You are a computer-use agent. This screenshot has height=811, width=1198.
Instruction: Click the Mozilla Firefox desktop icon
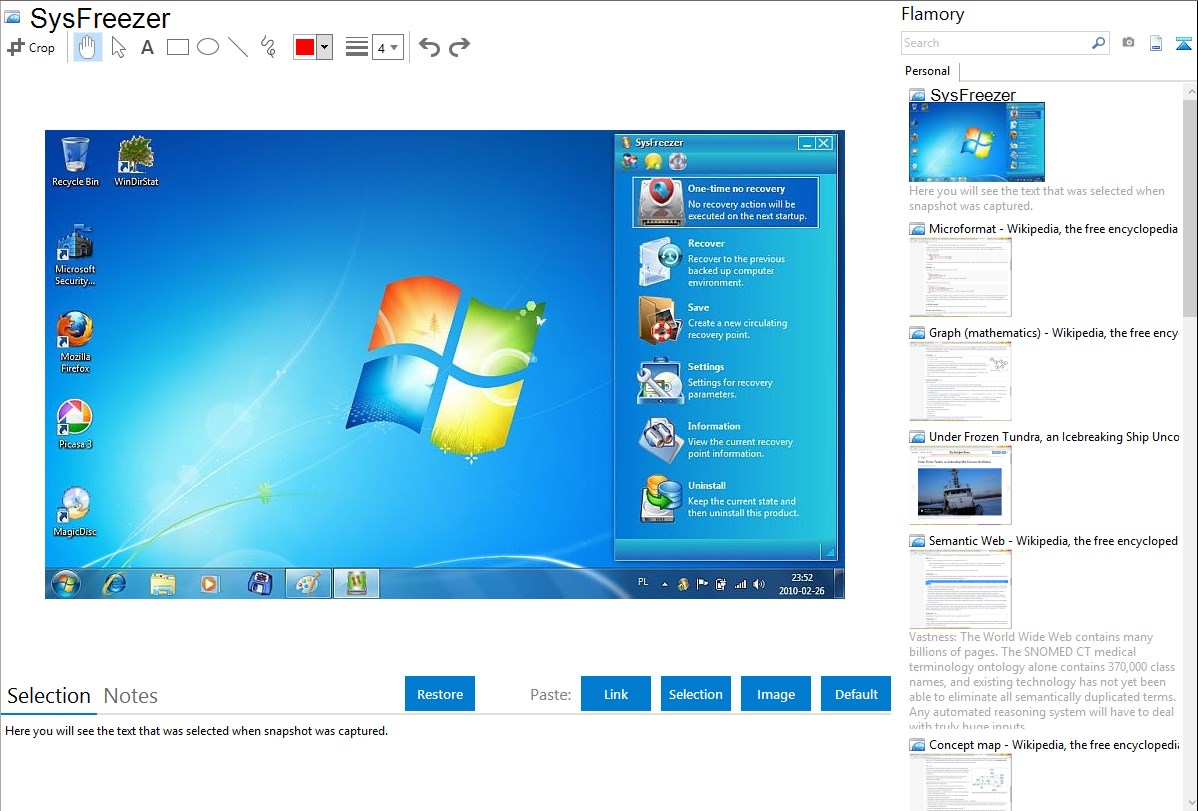(75, 342)
